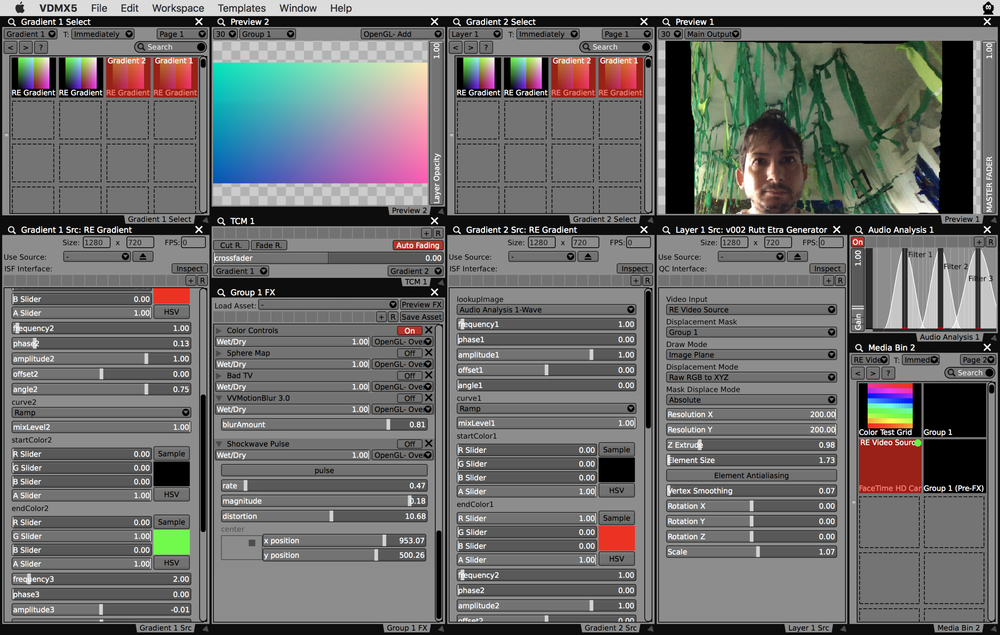Remove the Bad TV effect
Viewport: 1000px width, 635px height.
tap(429, 376)
